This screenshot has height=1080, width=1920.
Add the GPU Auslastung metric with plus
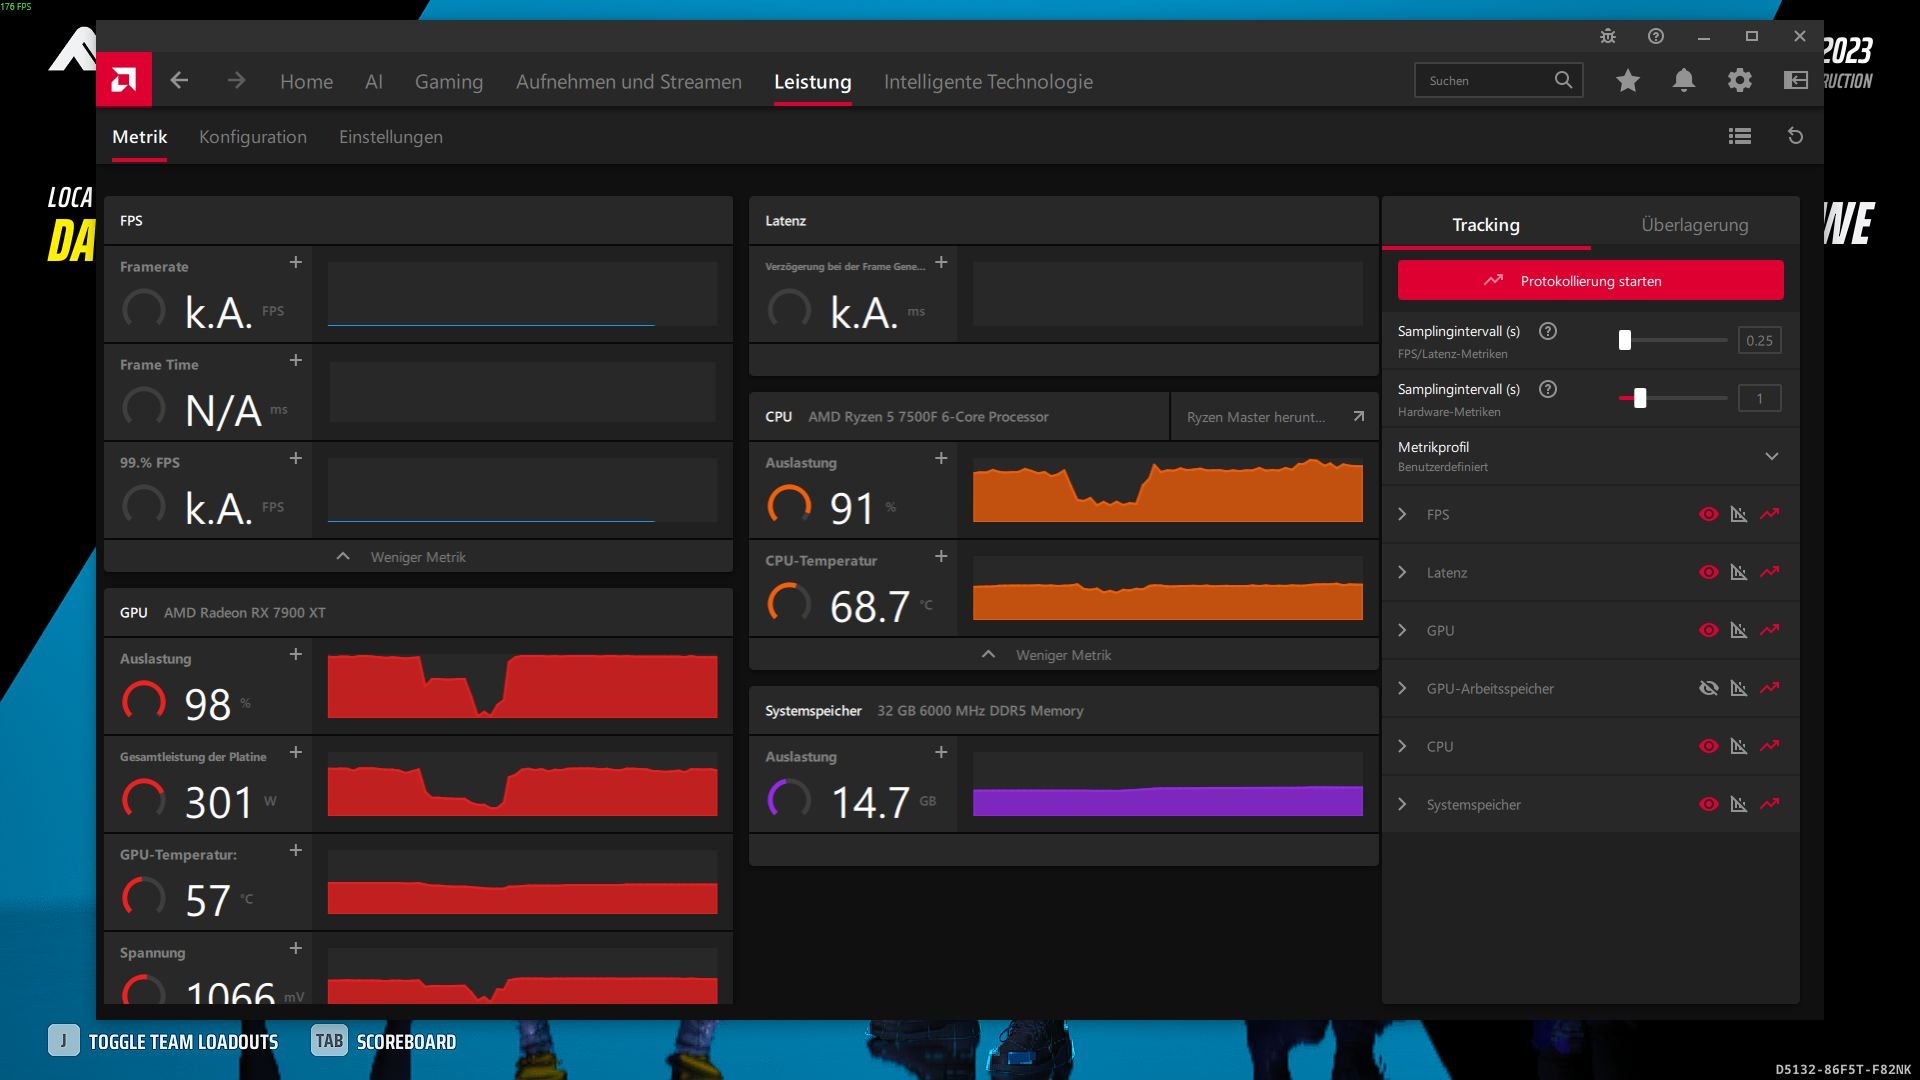click(x=296, y=654)
